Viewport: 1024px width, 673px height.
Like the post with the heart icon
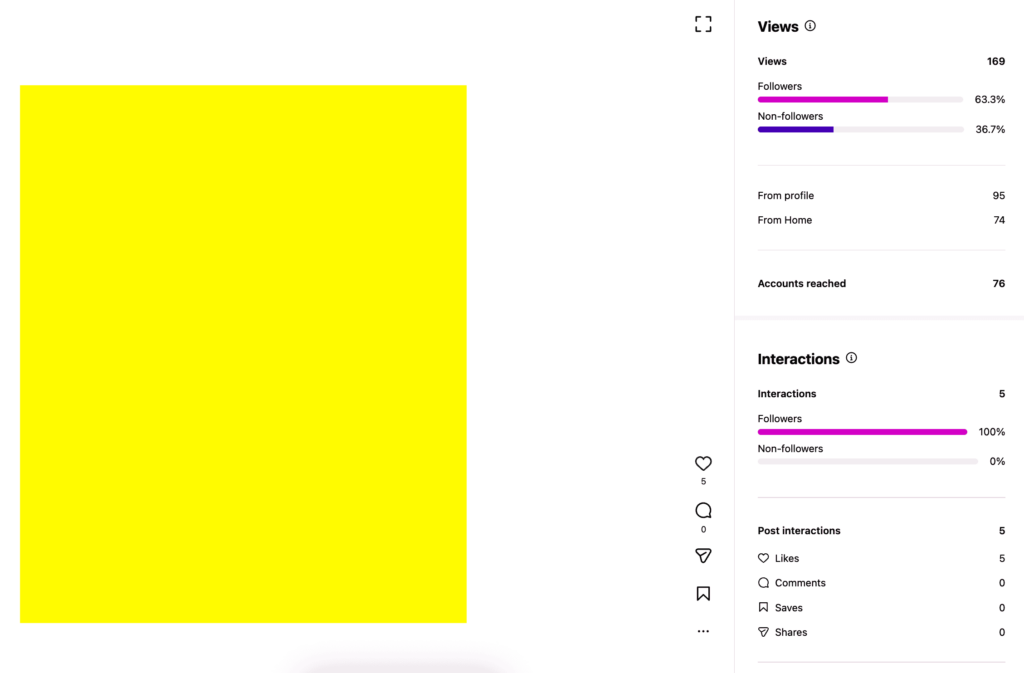point(703,464)
